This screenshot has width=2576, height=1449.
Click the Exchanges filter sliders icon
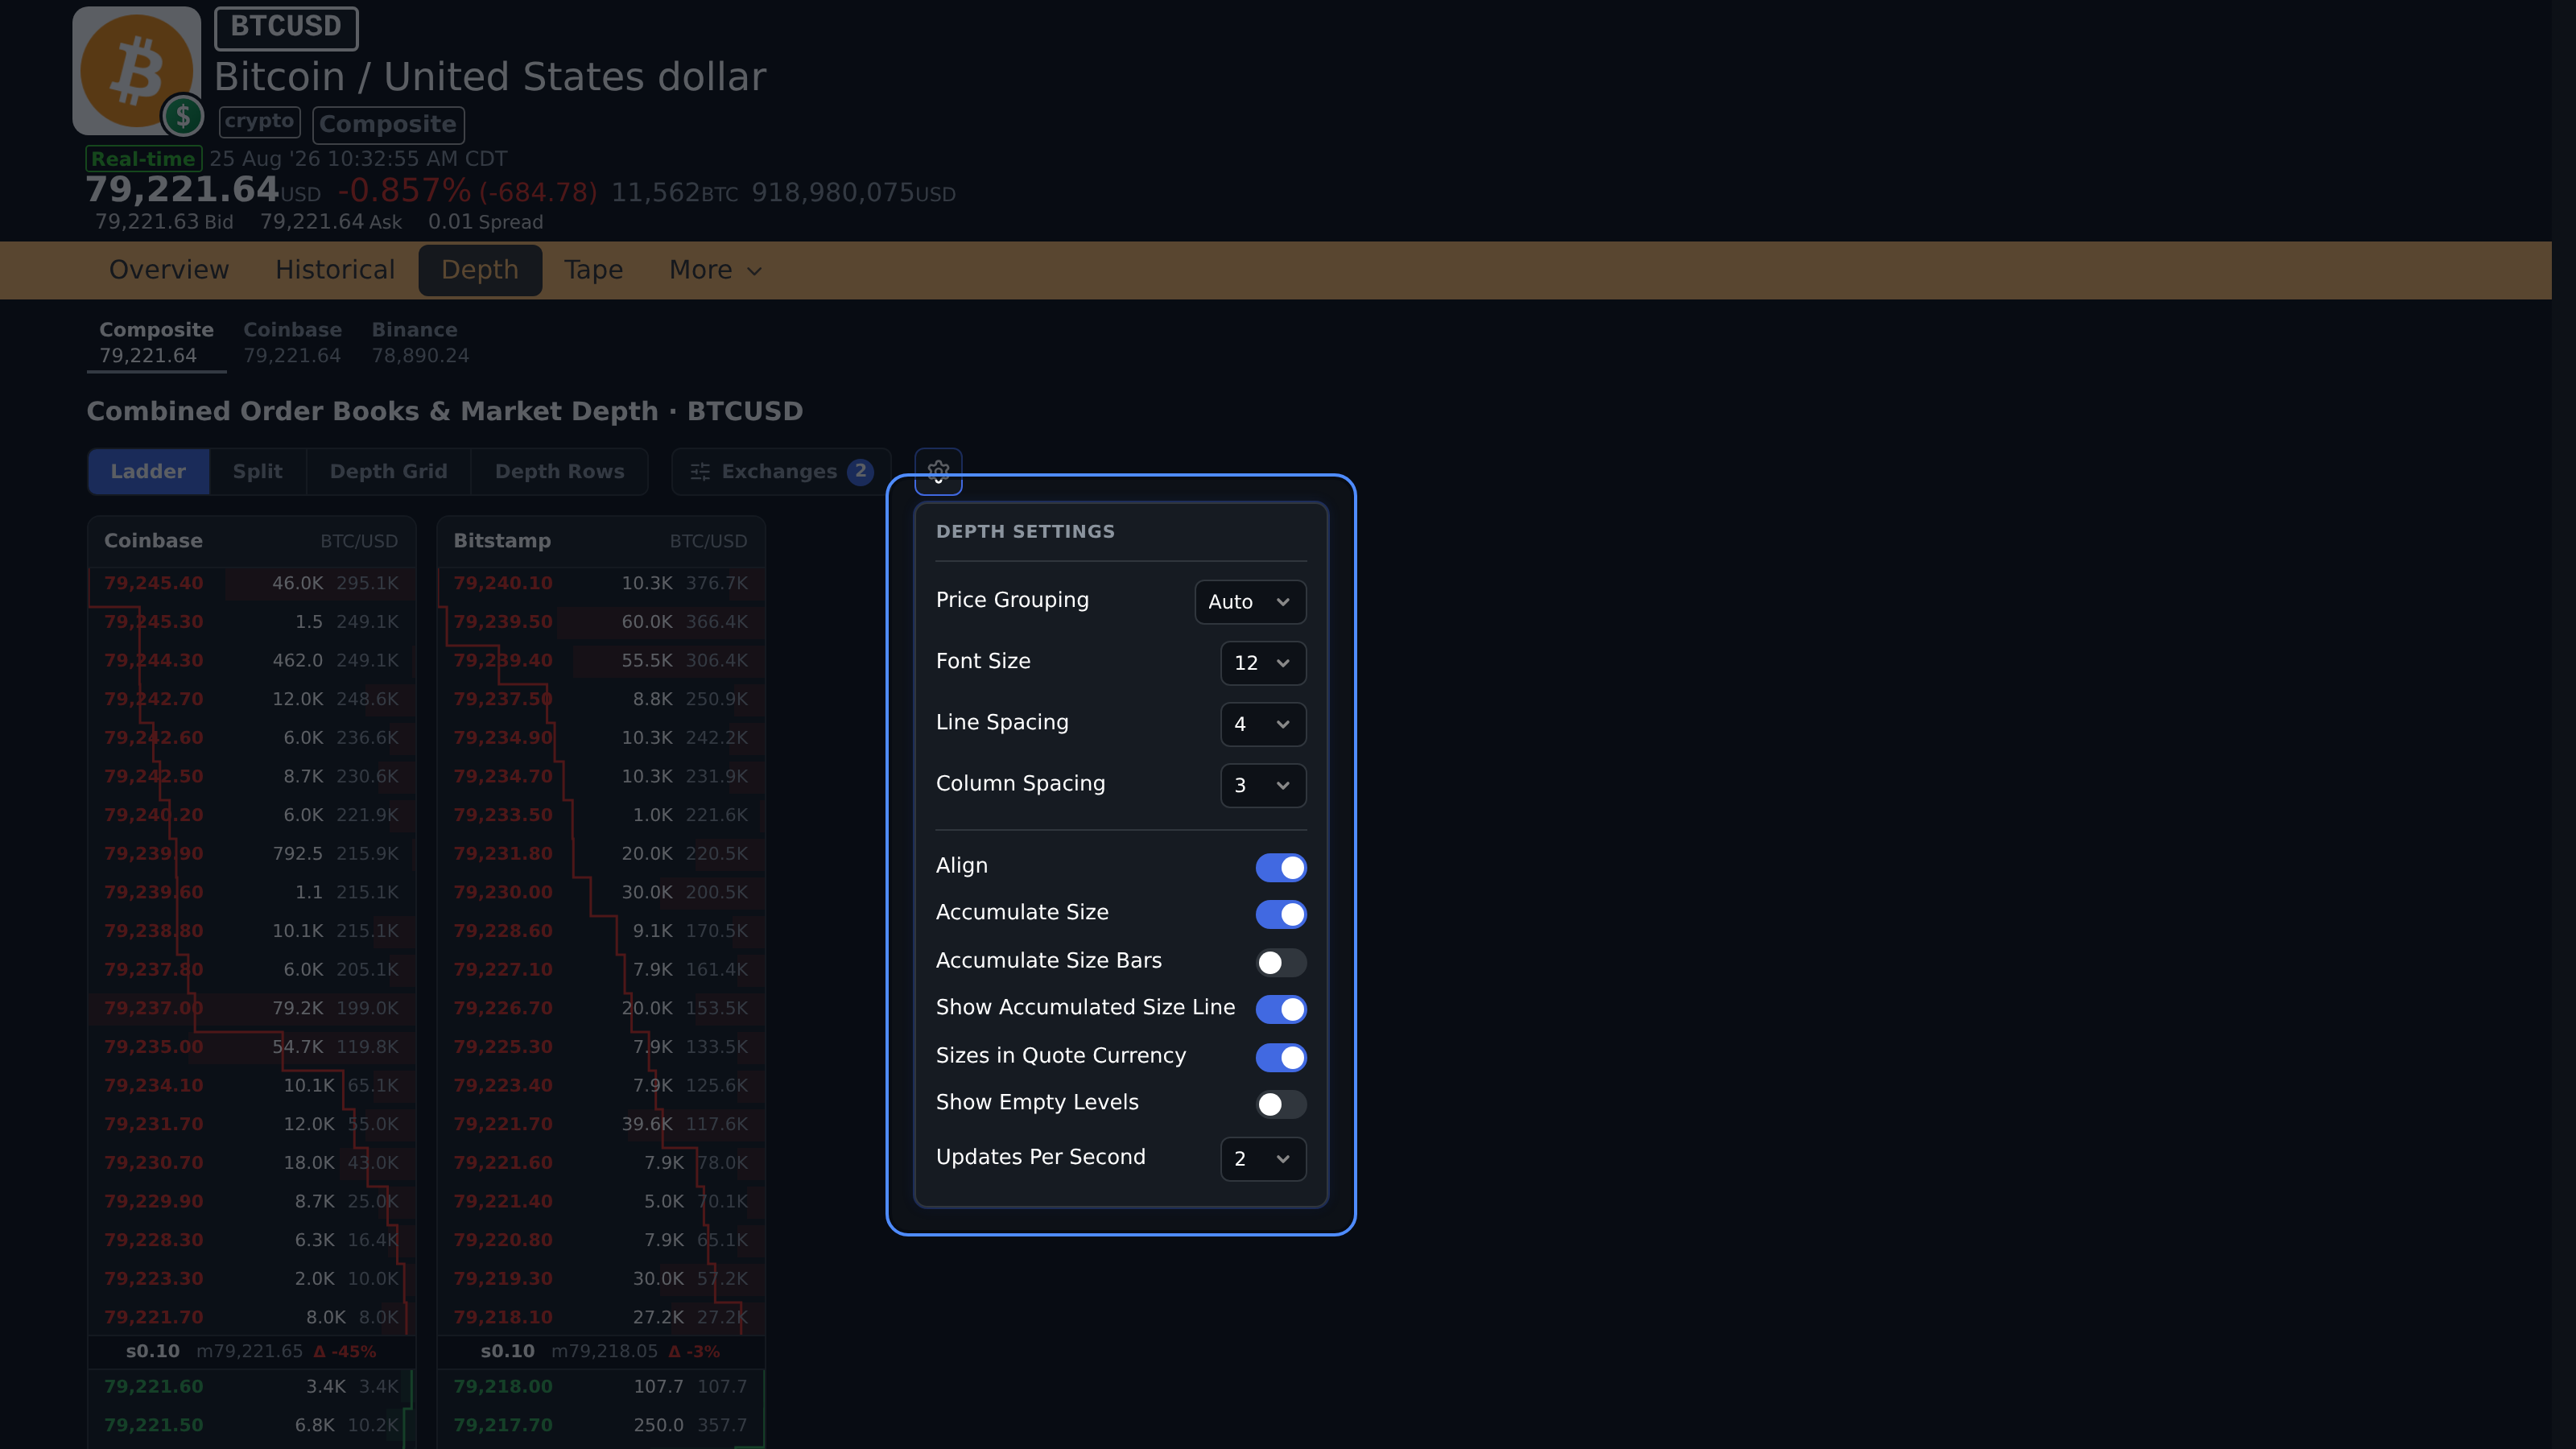pos(700,471)
